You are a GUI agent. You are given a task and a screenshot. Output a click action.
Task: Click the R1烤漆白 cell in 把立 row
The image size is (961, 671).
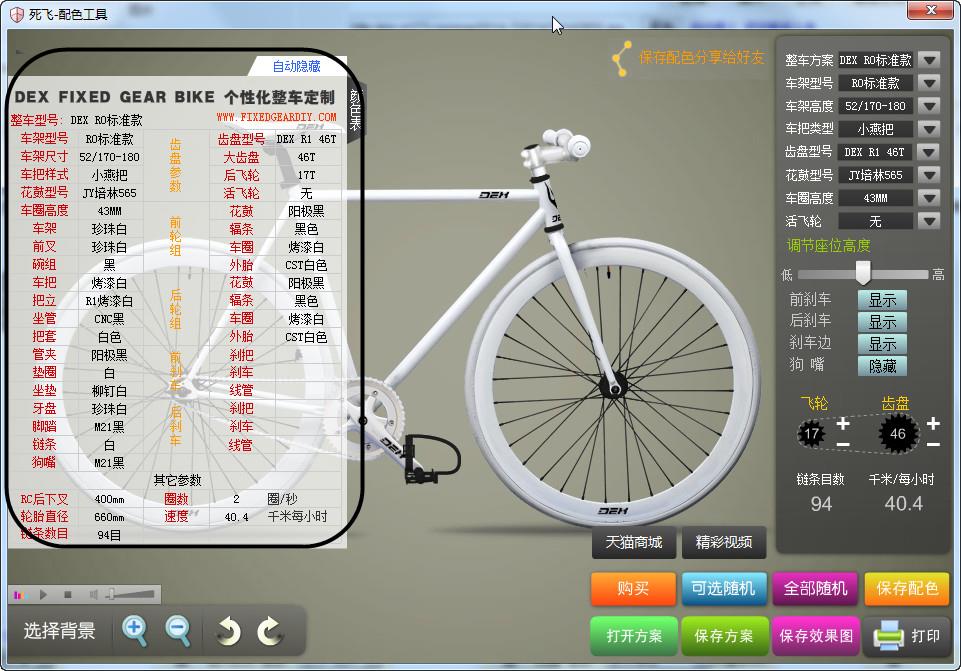point(109,301)
